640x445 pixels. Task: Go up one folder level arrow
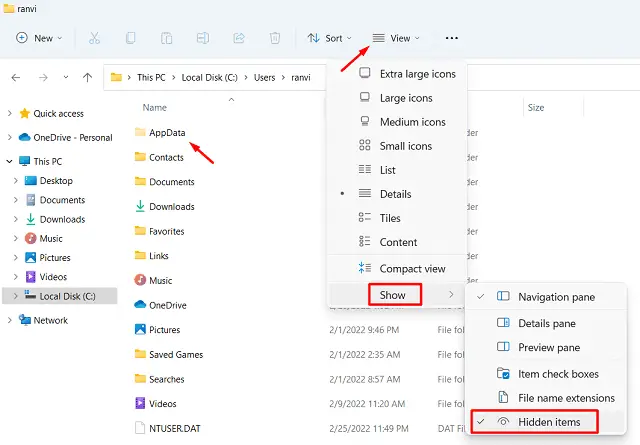click(x=87, y=78)
